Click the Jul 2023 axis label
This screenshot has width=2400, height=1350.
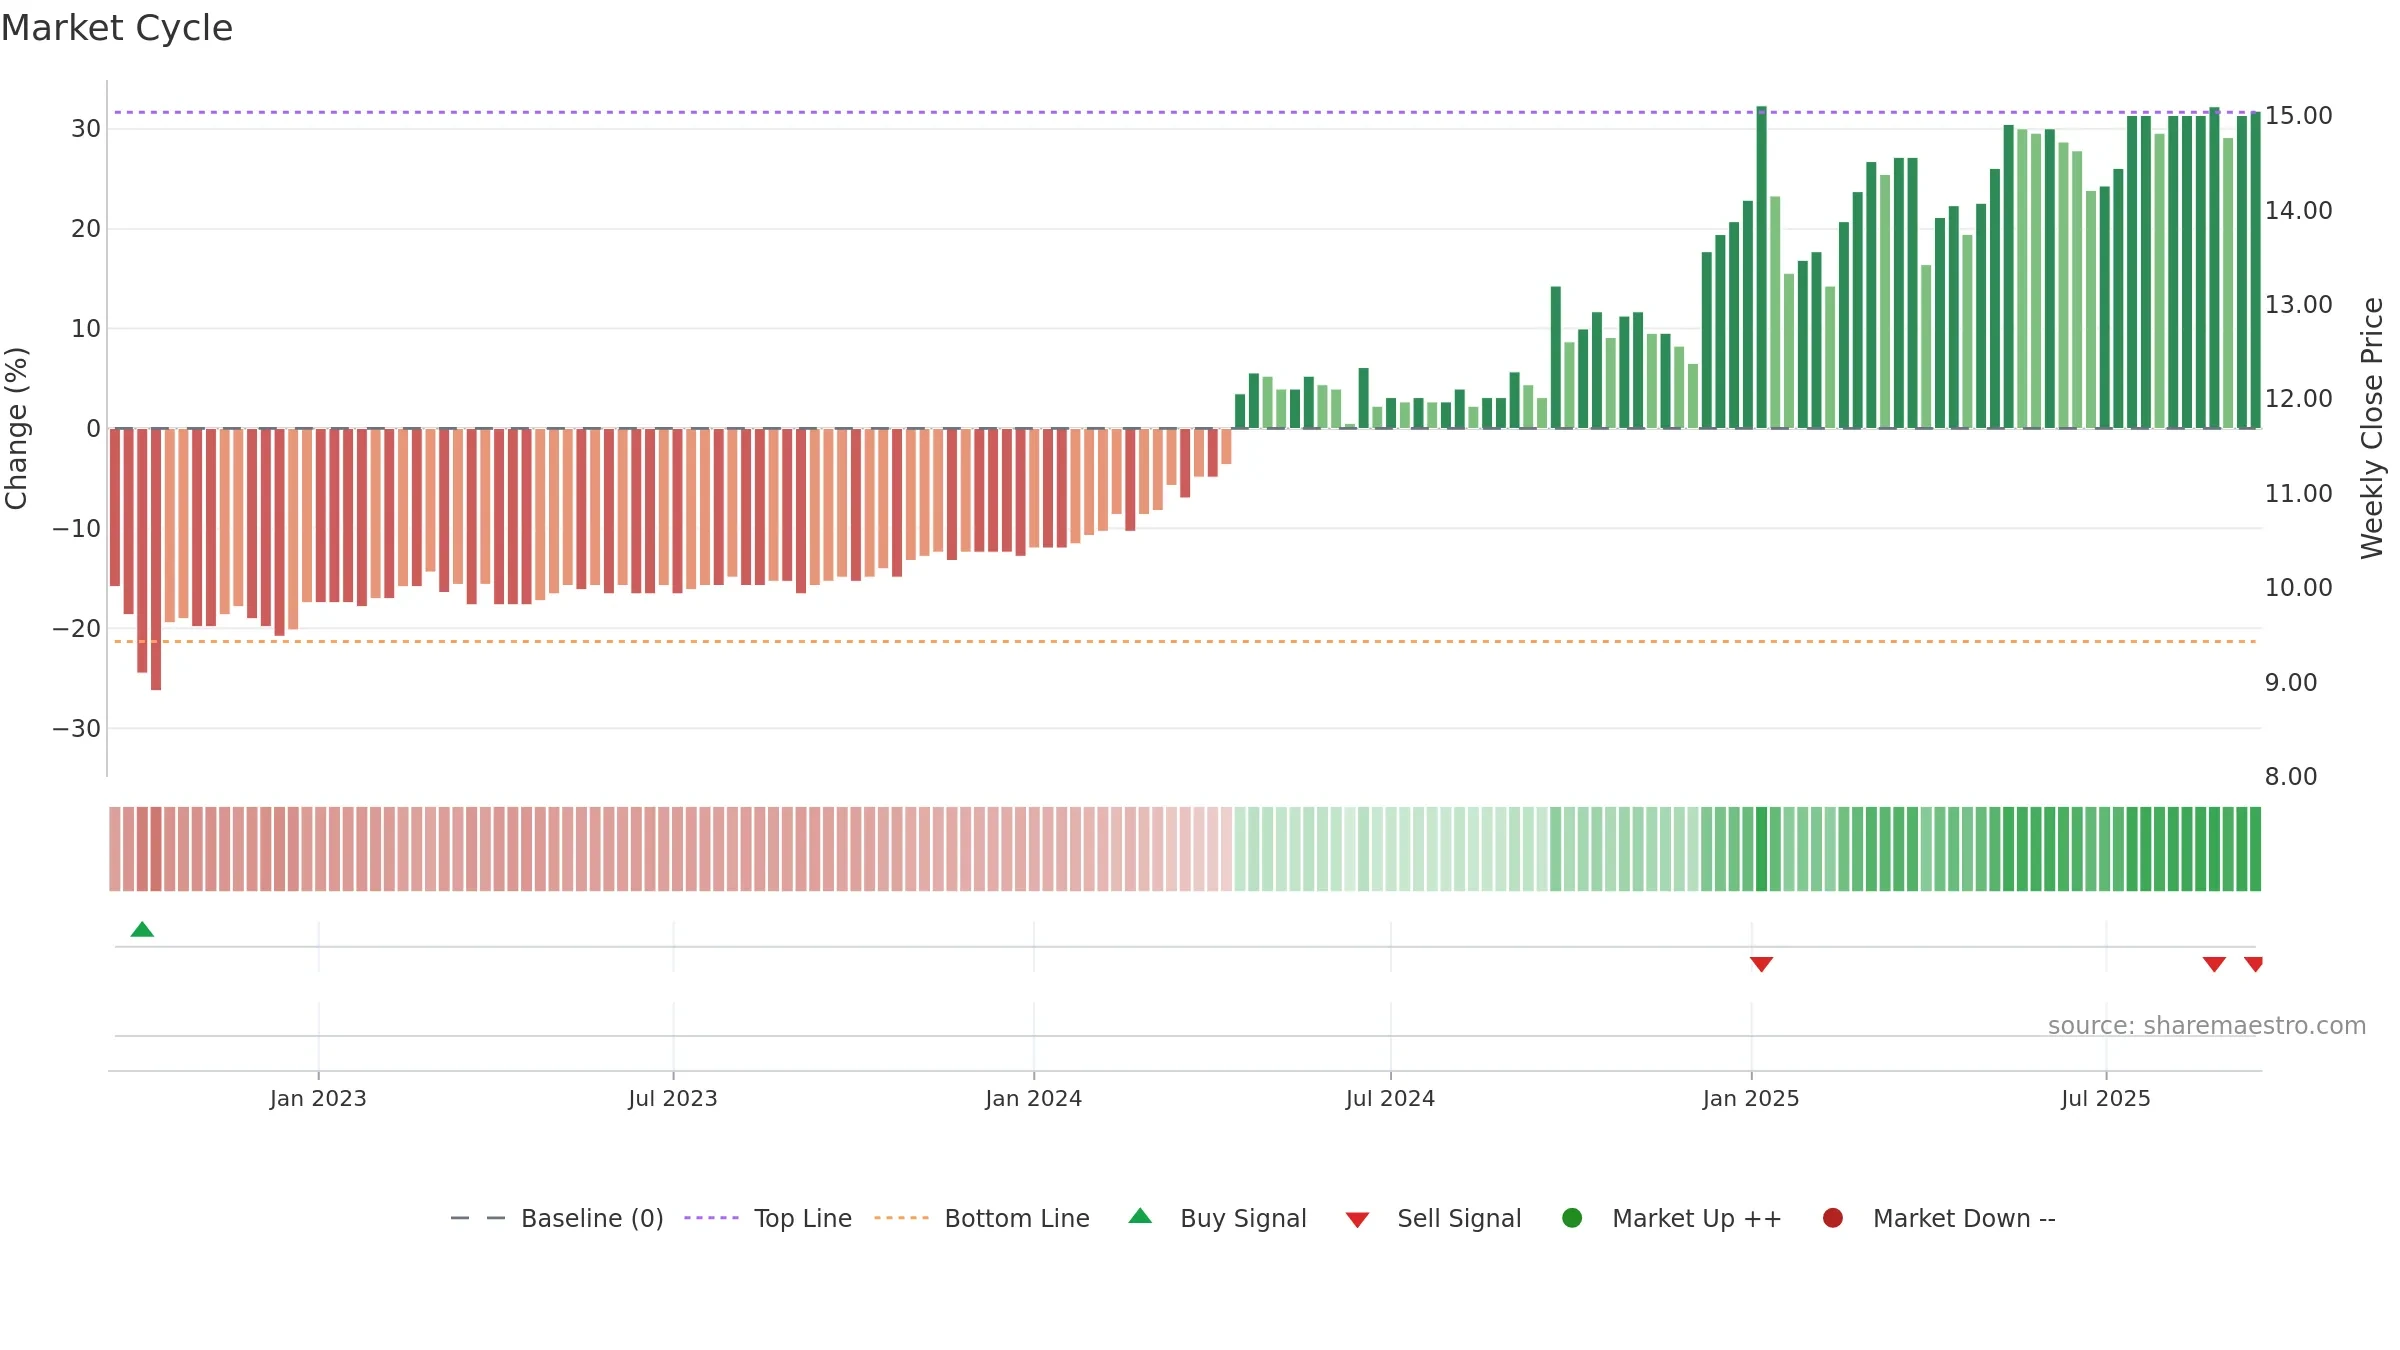(x=673, y=1098)
